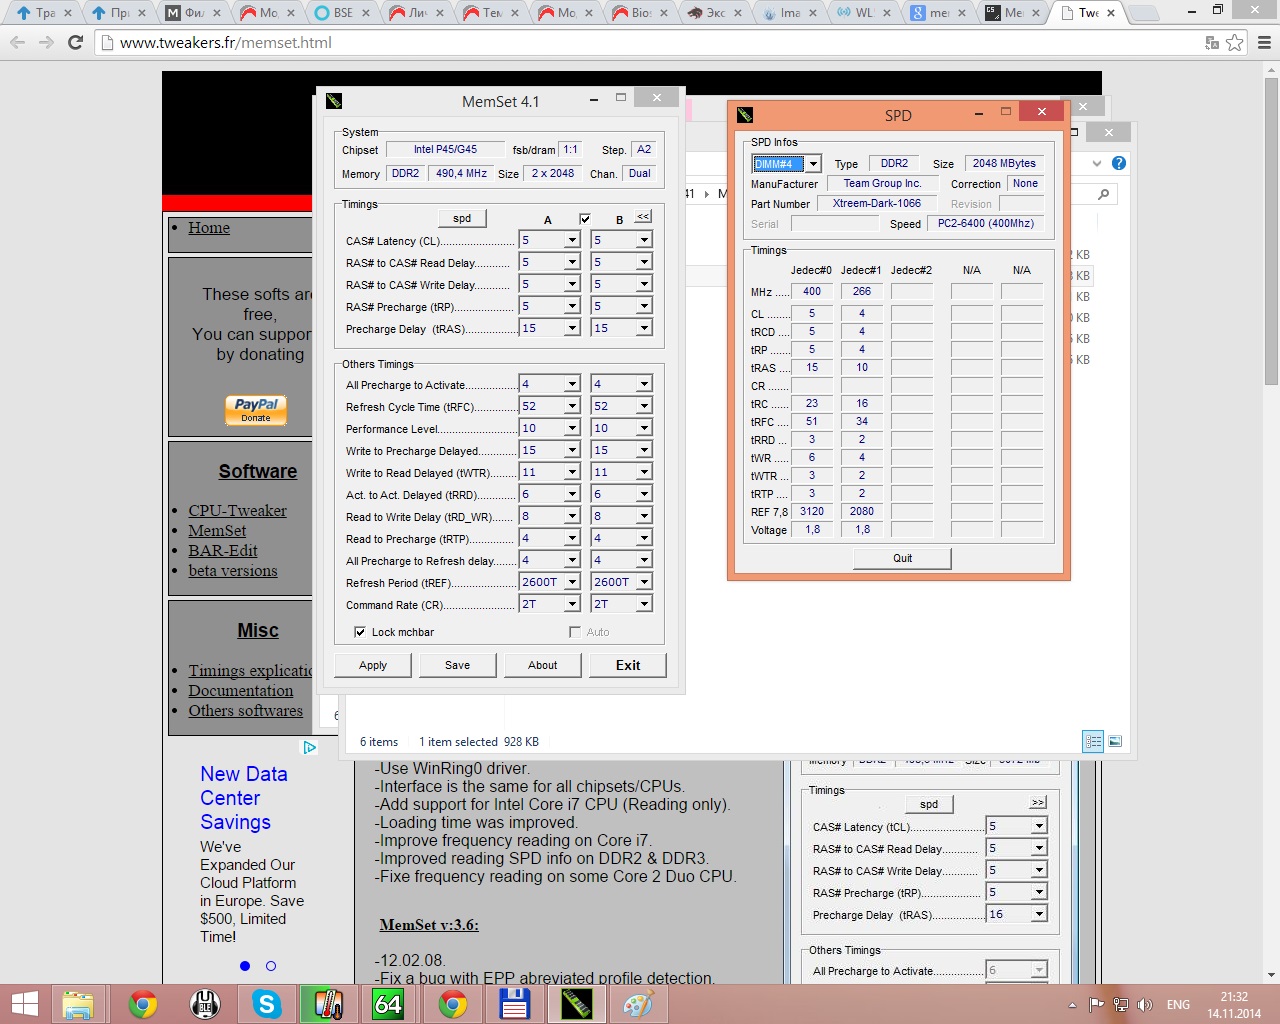Open Refresh Period (tREF) column A dropdown
1280x1024 pixels.
[x=572, y=582]
